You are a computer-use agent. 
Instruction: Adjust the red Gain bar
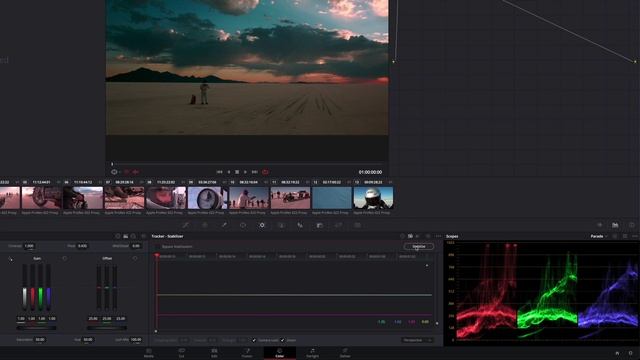click(33, 288)
